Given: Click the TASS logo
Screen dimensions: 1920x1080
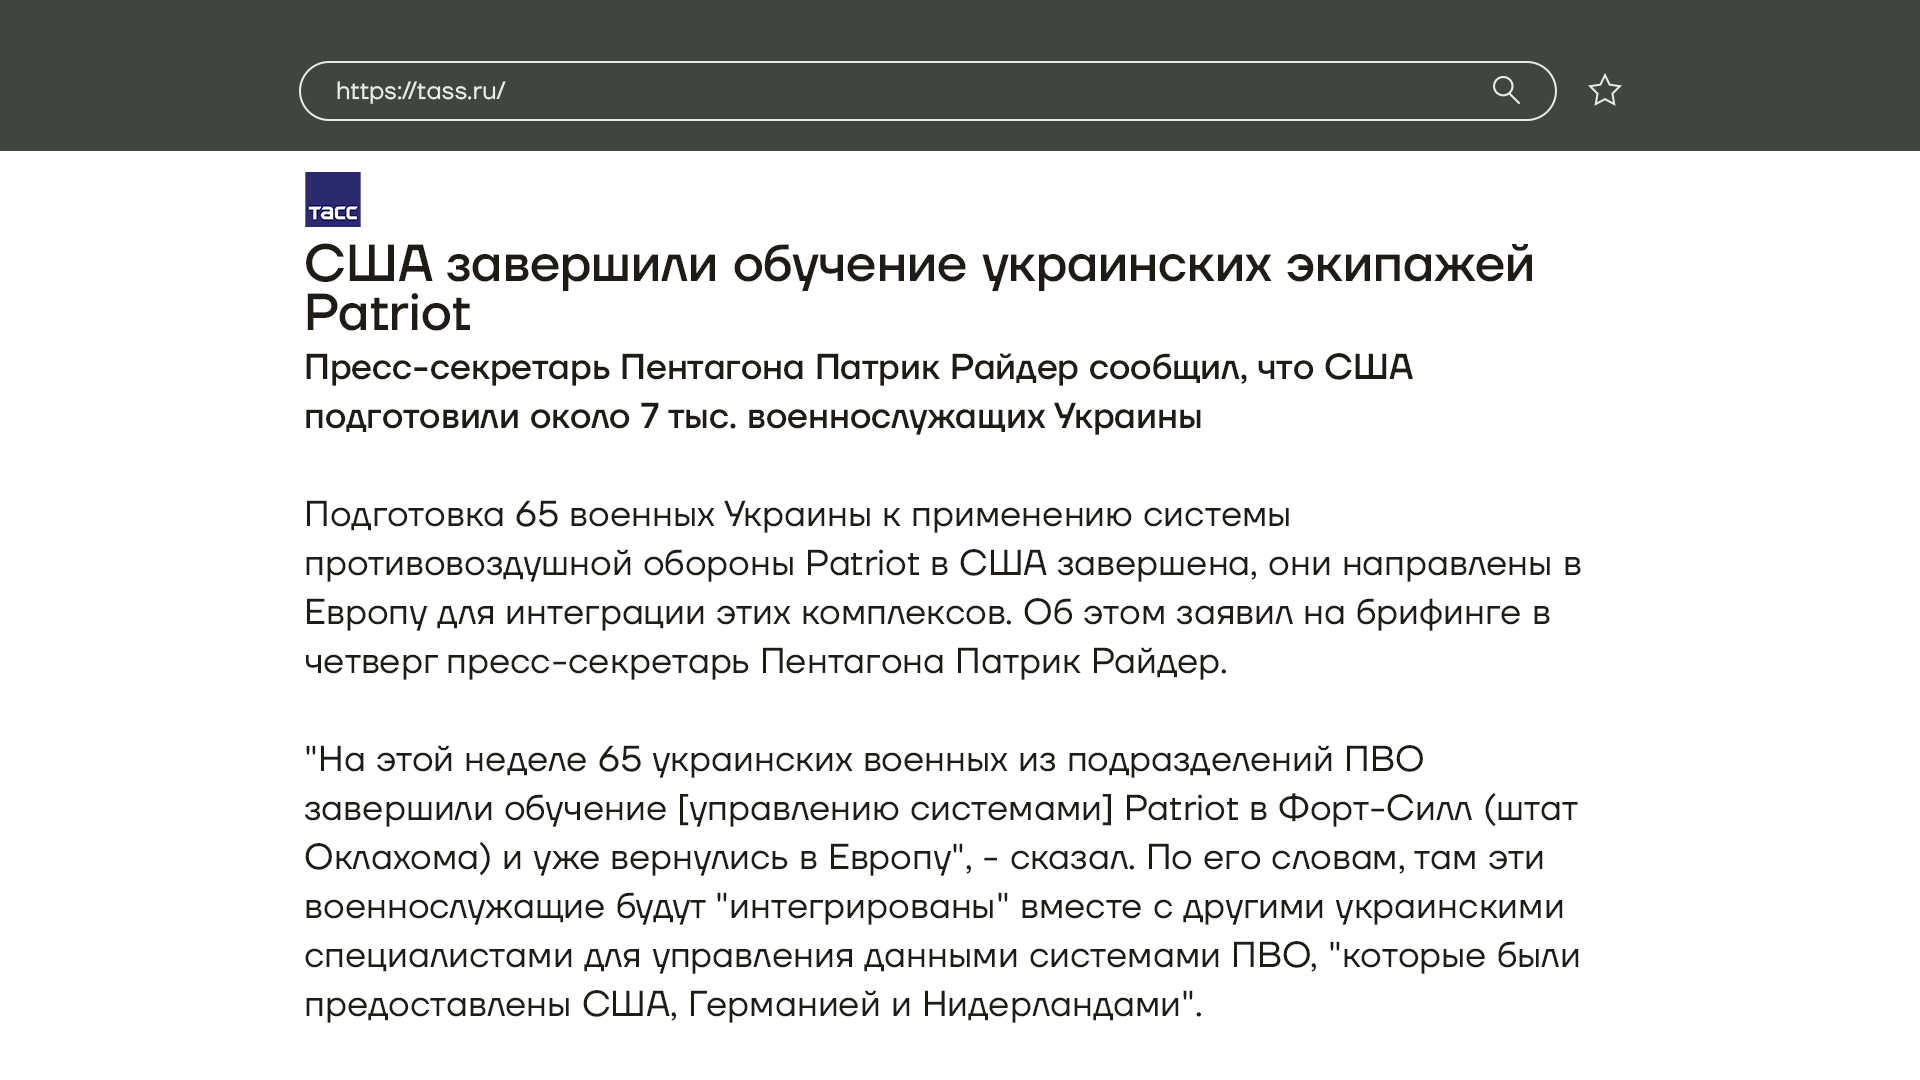Looking at the screenshot, I should pos(332,199).
